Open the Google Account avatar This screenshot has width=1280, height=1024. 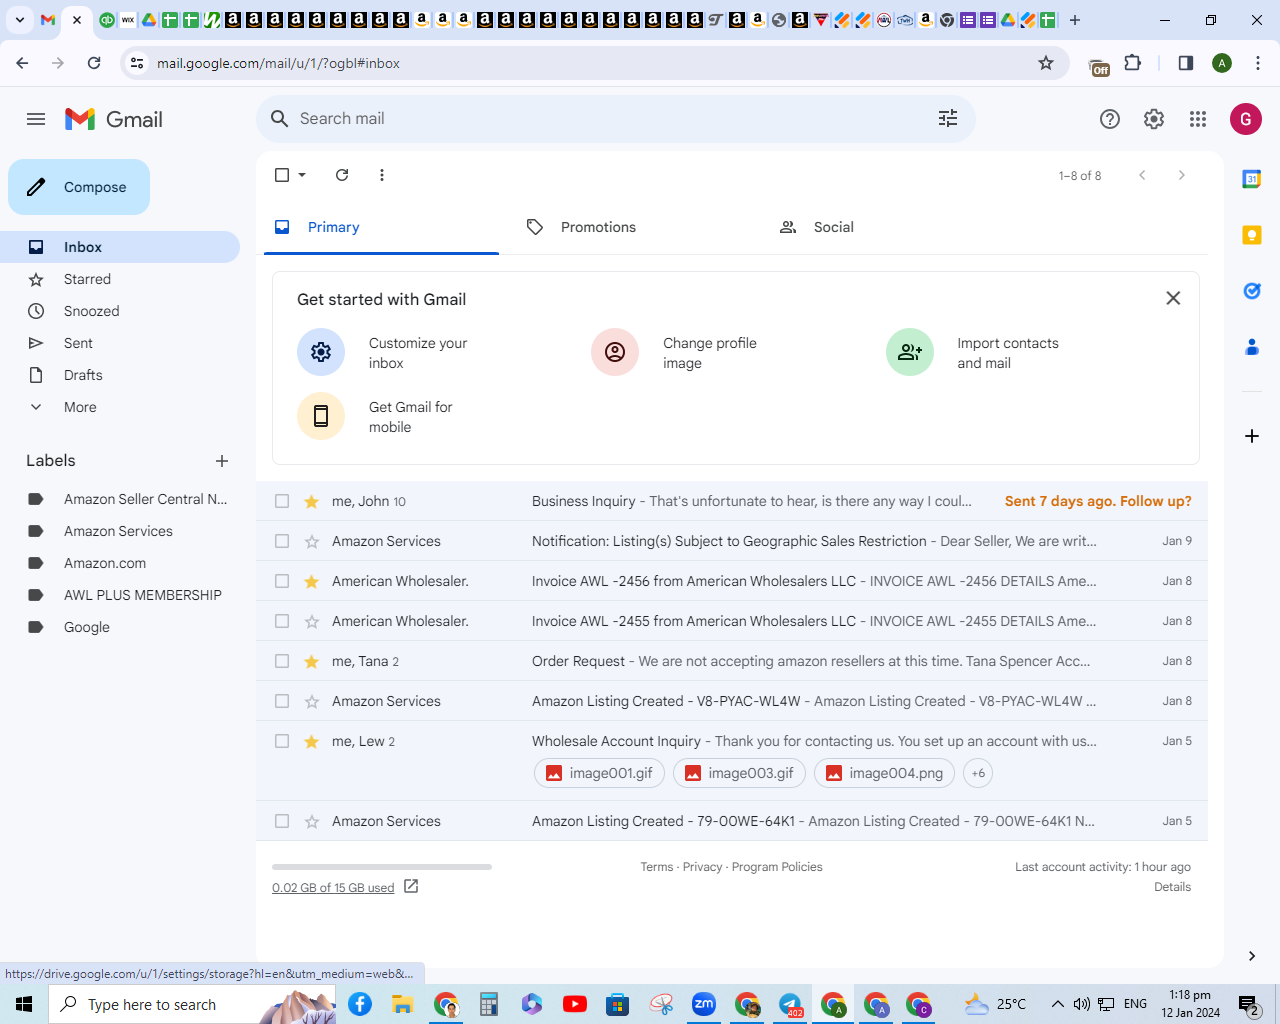click(x=1246, y=119)
